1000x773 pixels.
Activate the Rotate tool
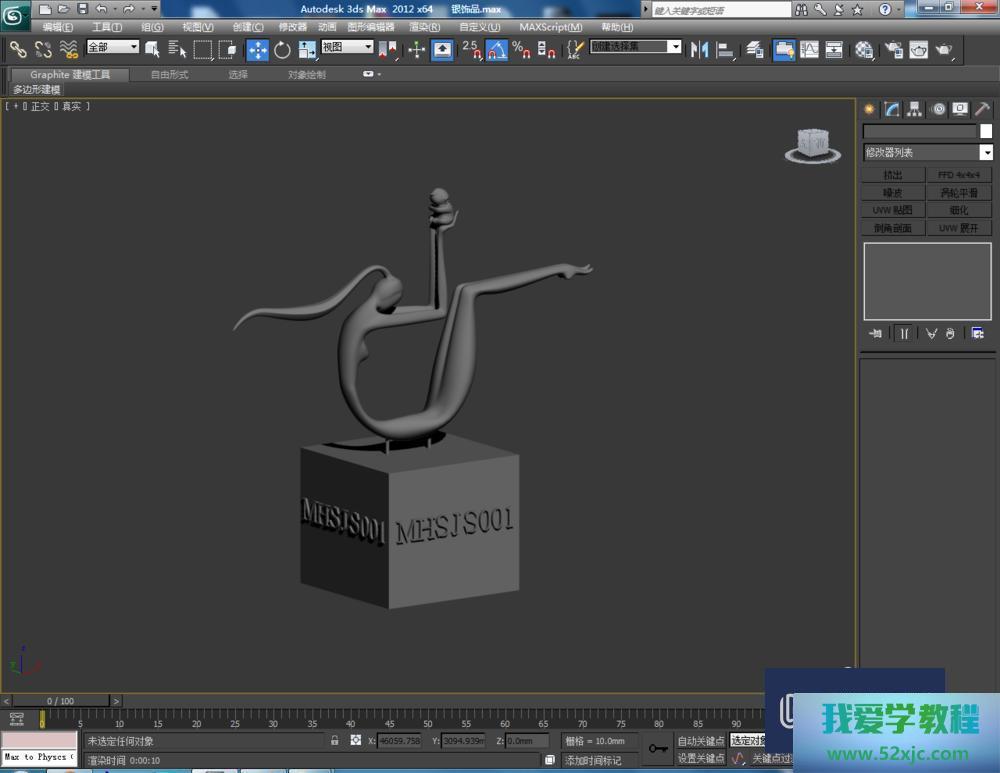[x=282, y=49]
